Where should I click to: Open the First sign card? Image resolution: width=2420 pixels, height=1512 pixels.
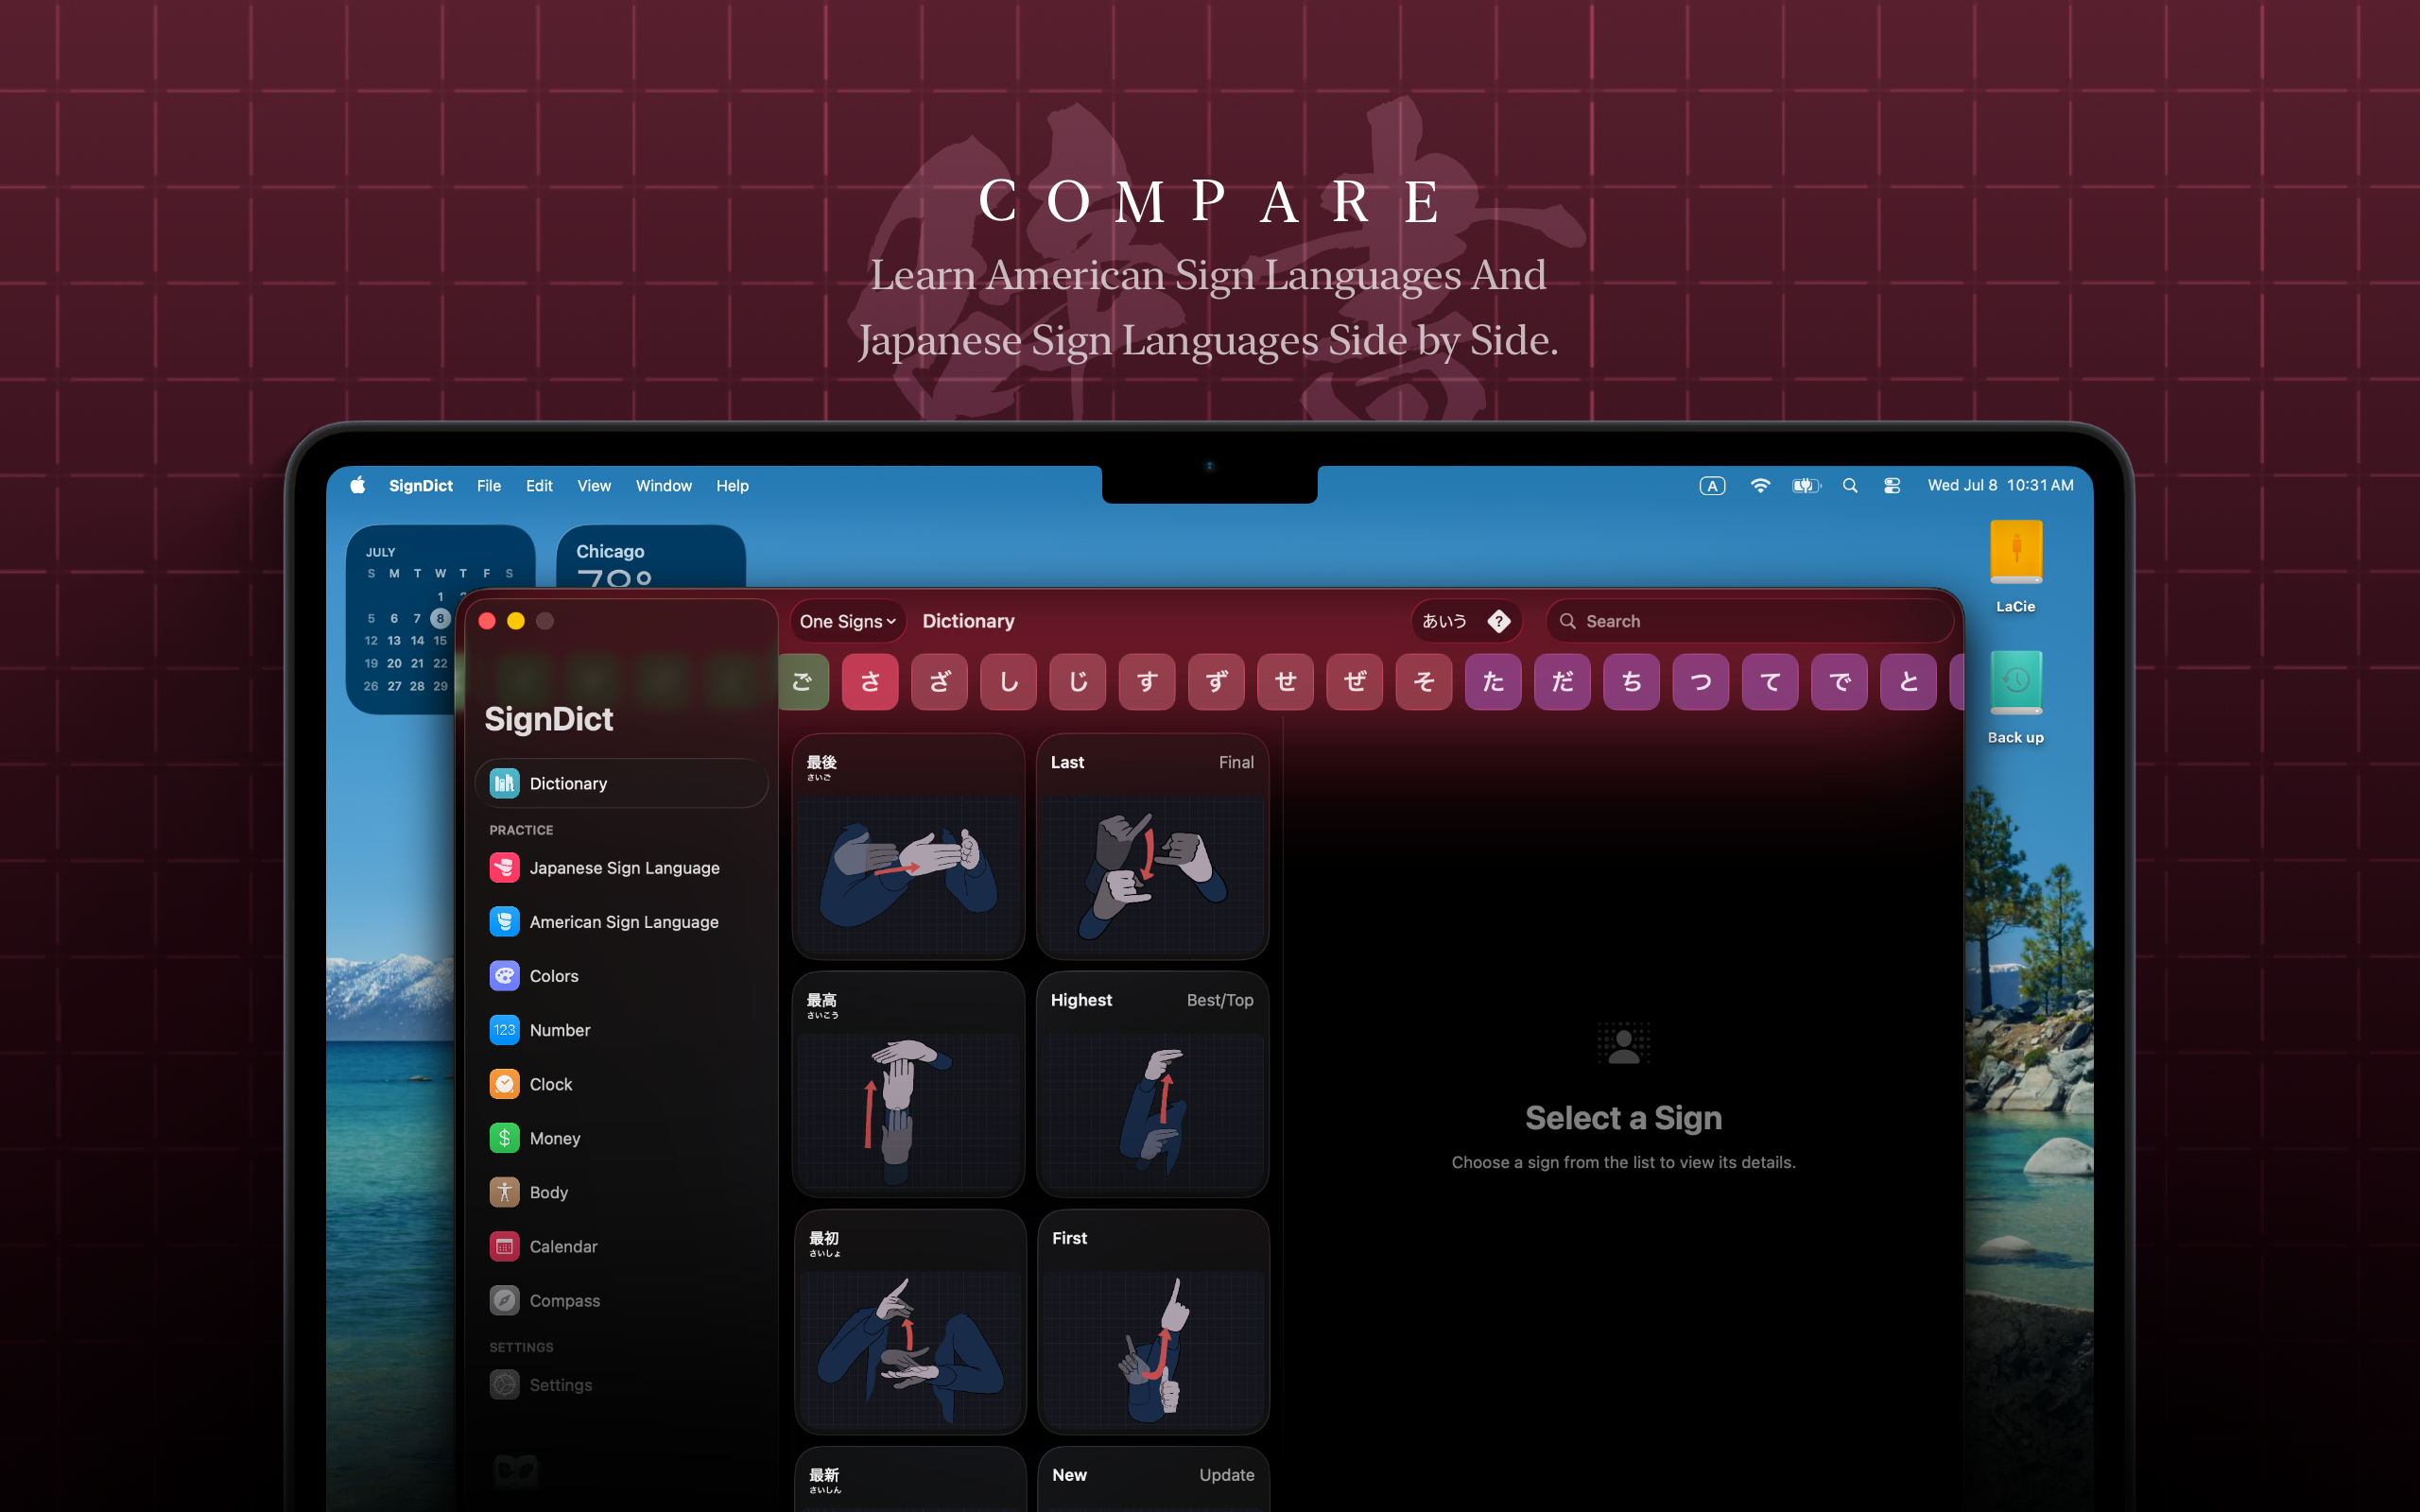1153,1322
